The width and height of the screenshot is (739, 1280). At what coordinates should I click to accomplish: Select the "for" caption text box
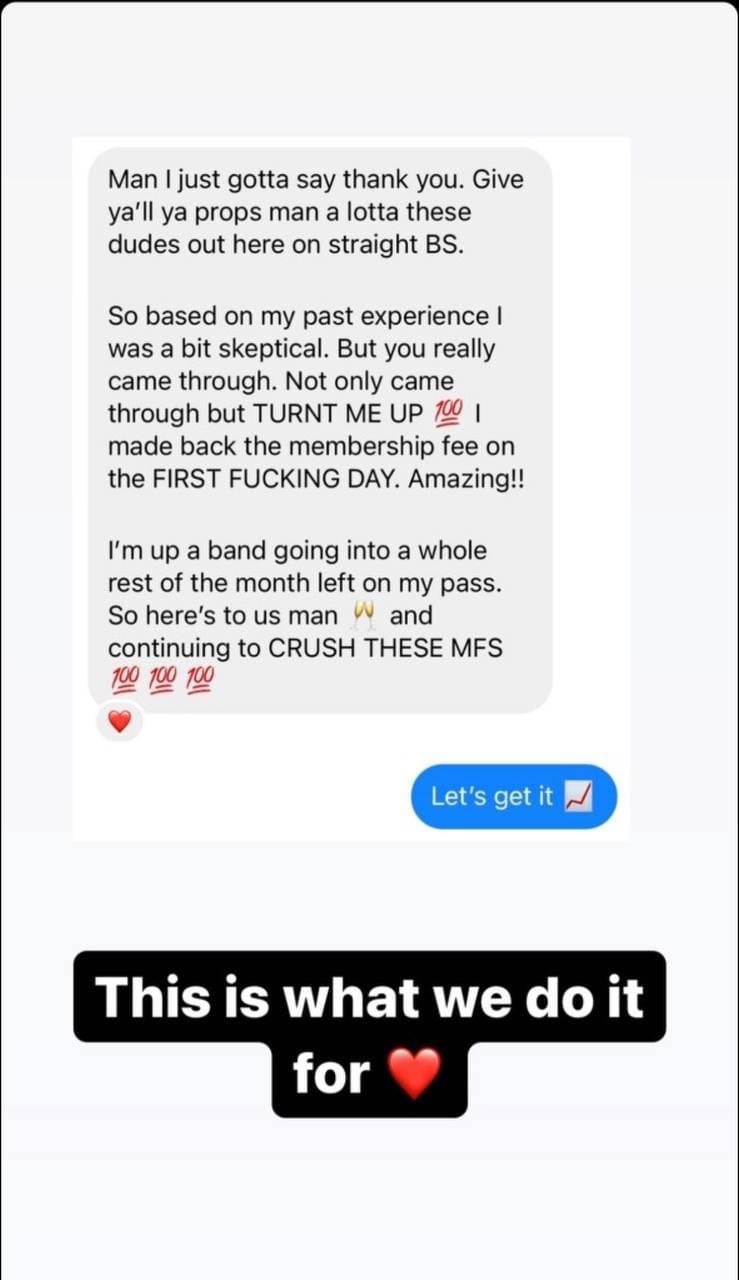369,1075
